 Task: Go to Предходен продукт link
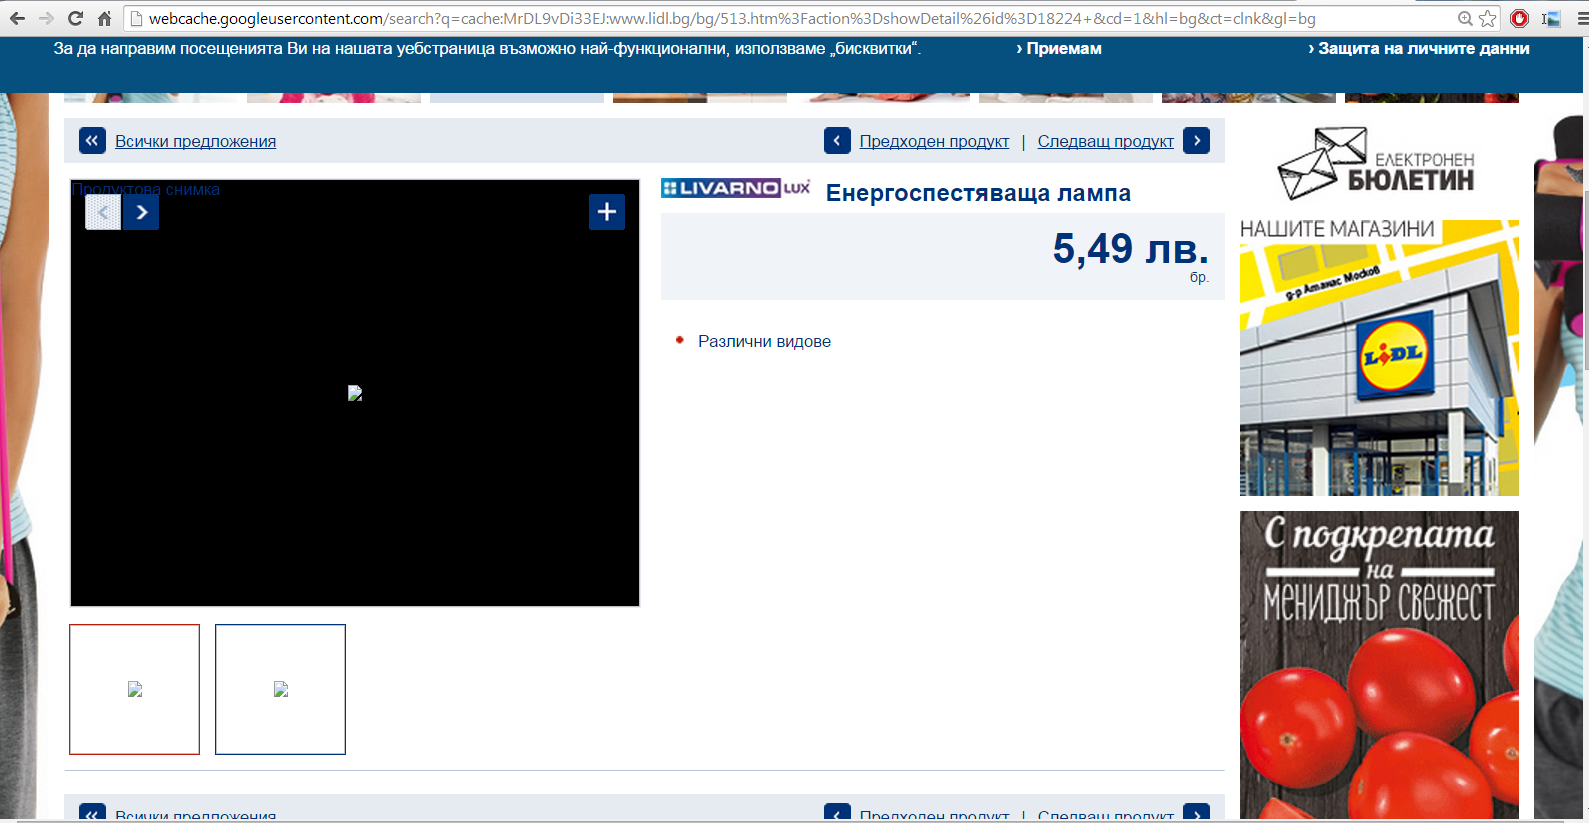point(934,142)
